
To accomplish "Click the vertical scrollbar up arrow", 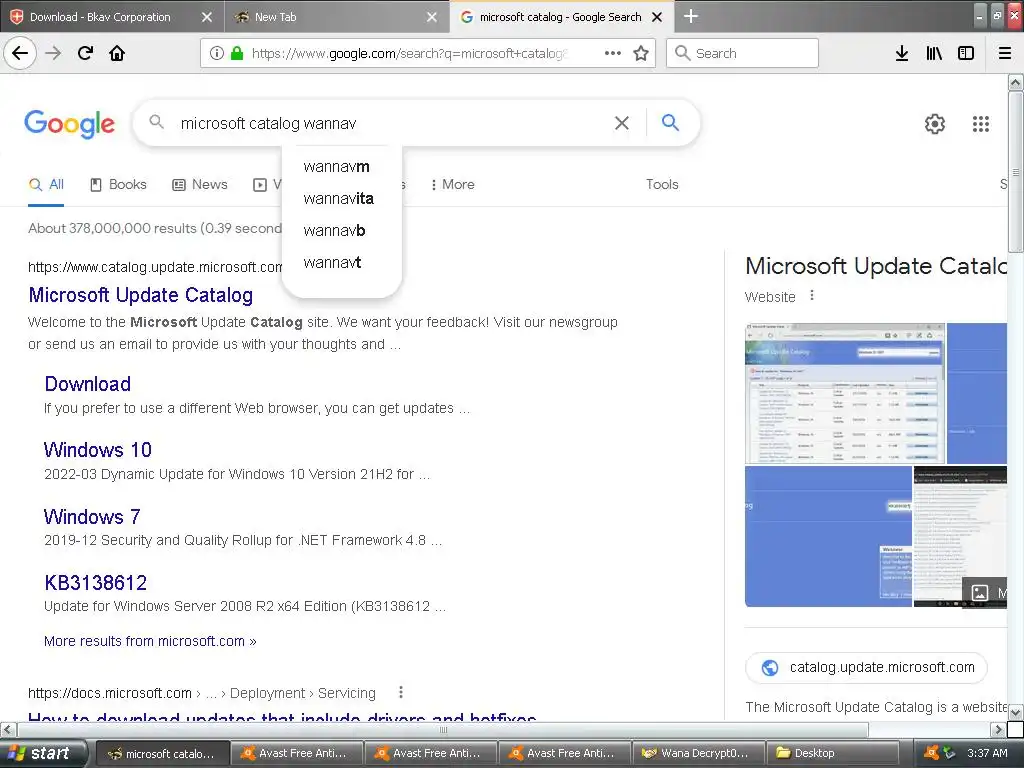I will pos(1015,82).
